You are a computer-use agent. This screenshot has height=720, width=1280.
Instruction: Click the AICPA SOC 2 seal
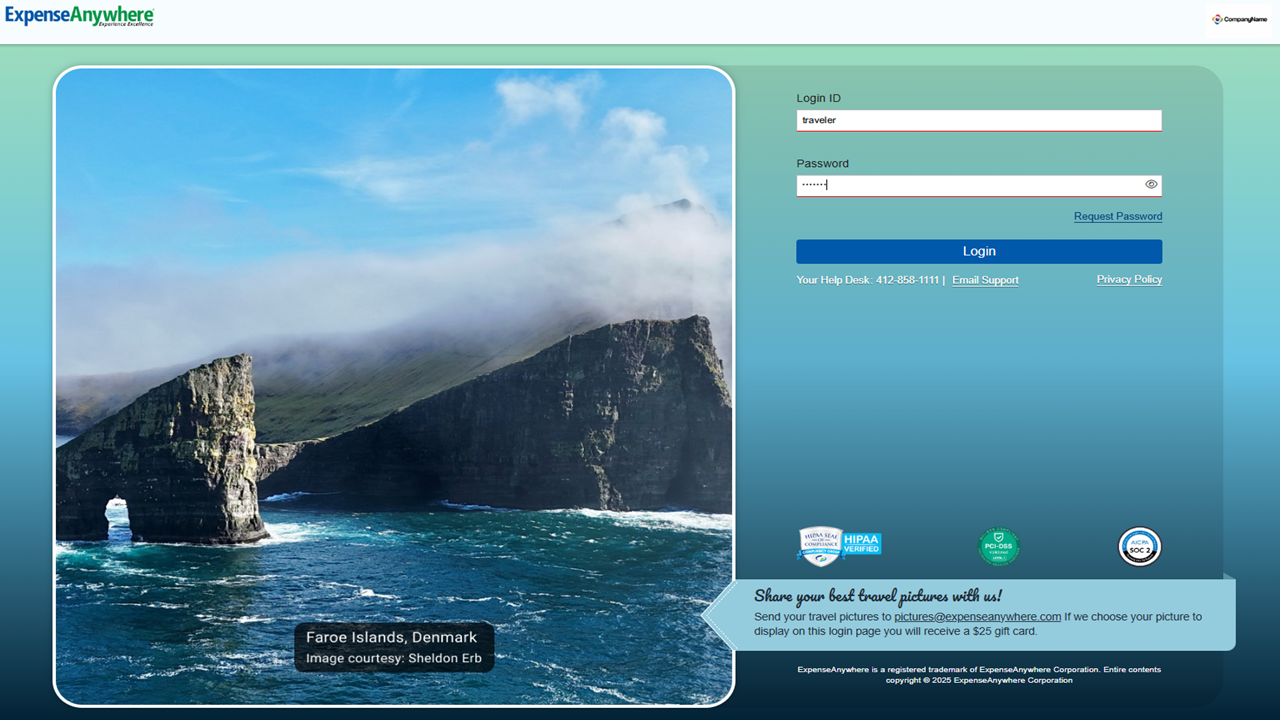point(1139,546)
